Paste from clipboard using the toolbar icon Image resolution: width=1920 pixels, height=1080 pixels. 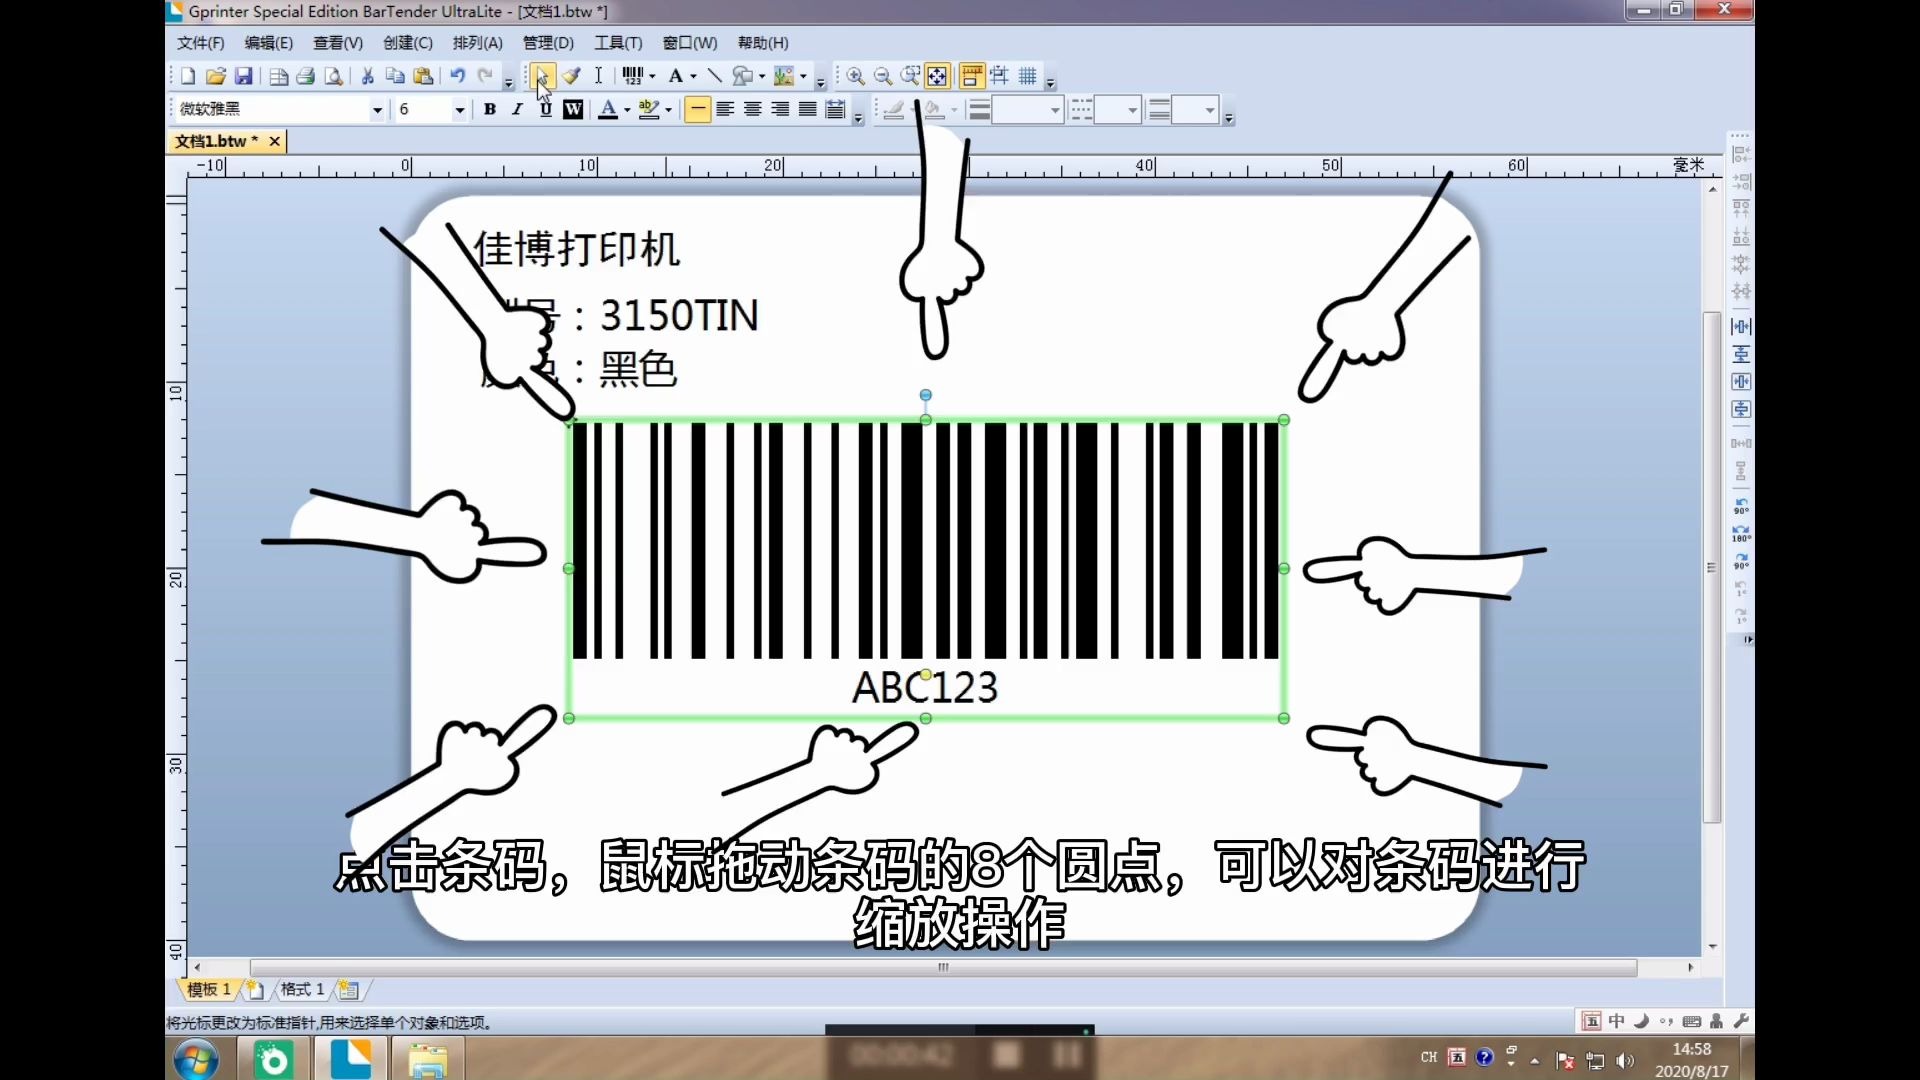(423, 76)
